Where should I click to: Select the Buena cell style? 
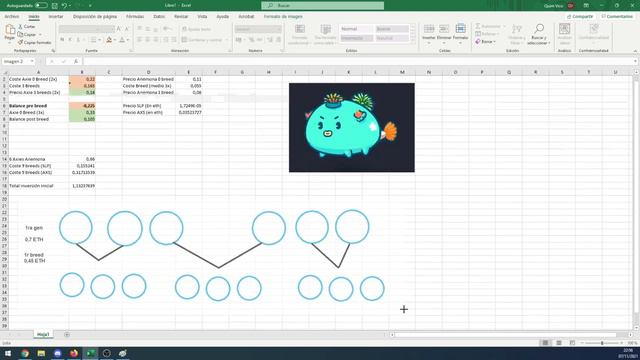[x=392, y=29]
